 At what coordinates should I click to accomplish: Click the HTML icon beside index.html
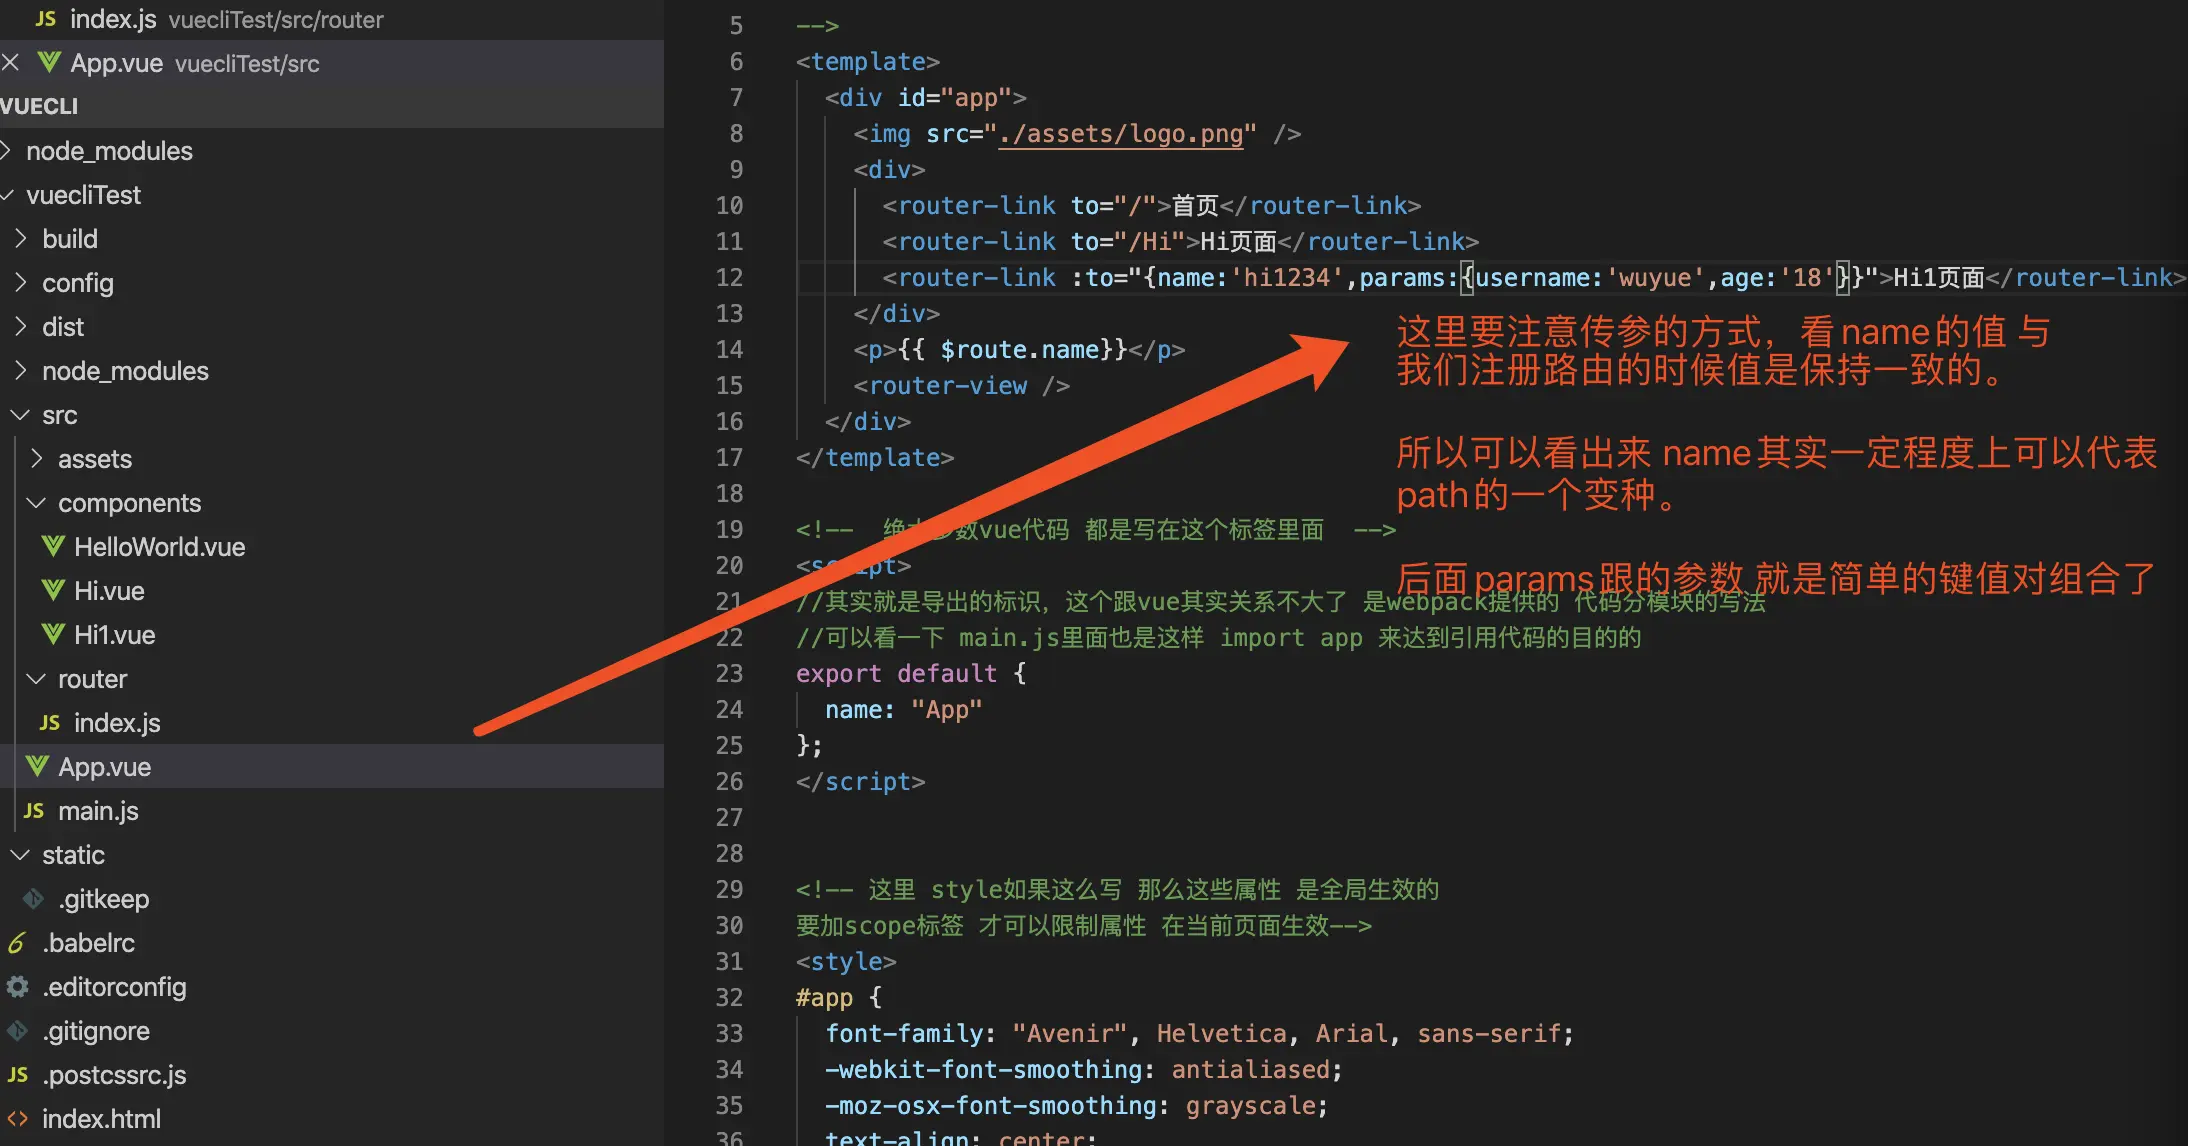point(18,1119)
